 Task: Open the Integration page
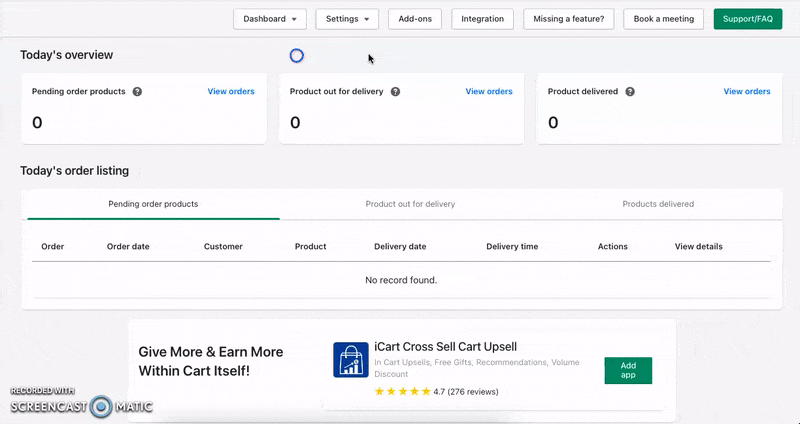click(x=482, y=19)
